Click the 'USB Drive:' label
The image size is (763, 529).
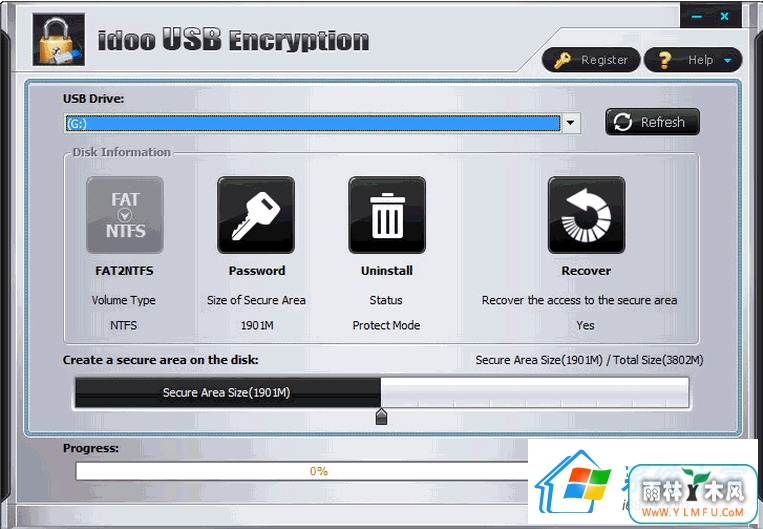[x=93, y=99]
